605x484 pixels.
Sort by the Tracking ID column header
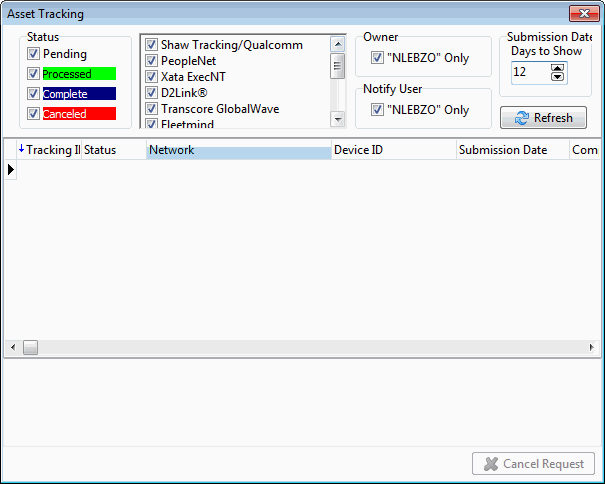(49, 150)
